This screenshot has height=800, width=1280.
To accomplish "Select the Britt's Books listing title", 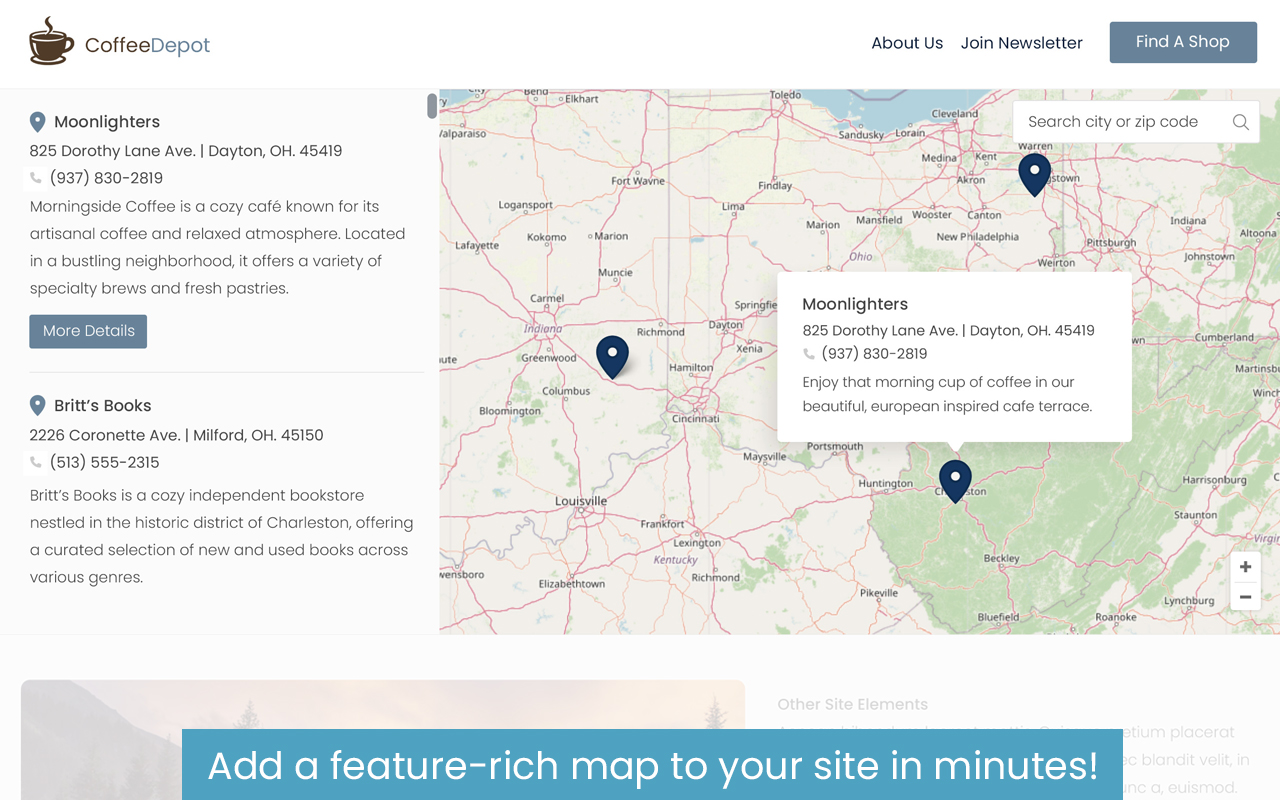I will pyautogui.click(x=103, y=405).
